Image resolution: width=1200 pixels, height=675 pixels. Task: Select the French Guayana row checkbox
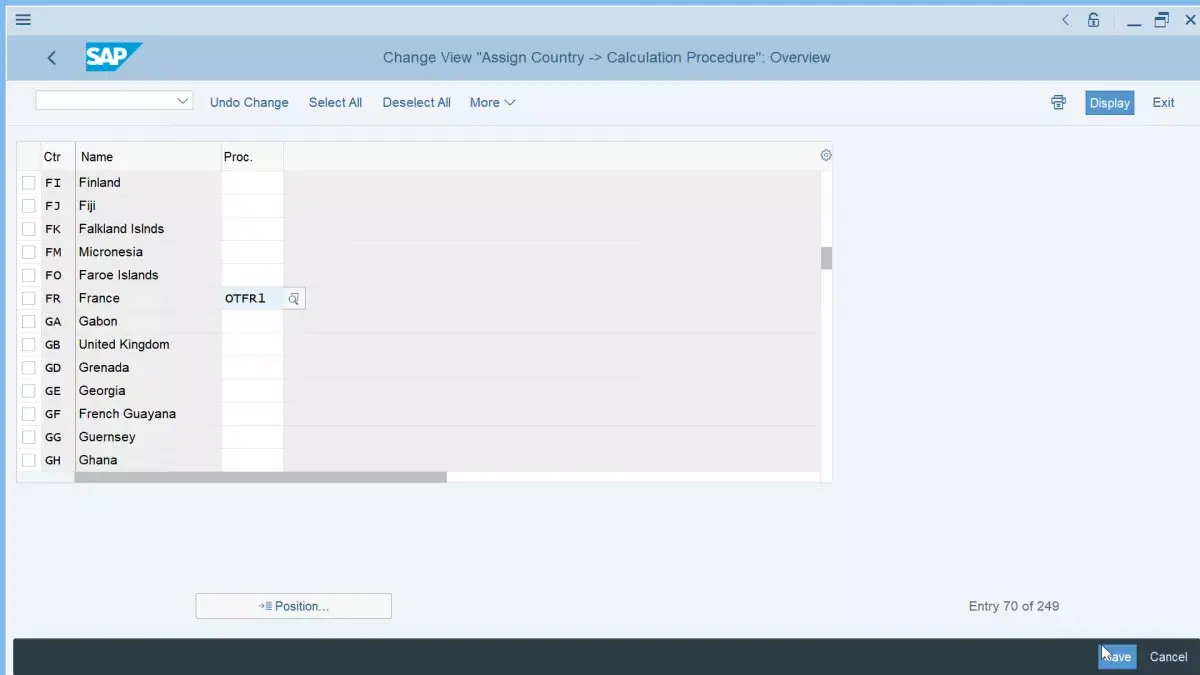coord(28,413)
